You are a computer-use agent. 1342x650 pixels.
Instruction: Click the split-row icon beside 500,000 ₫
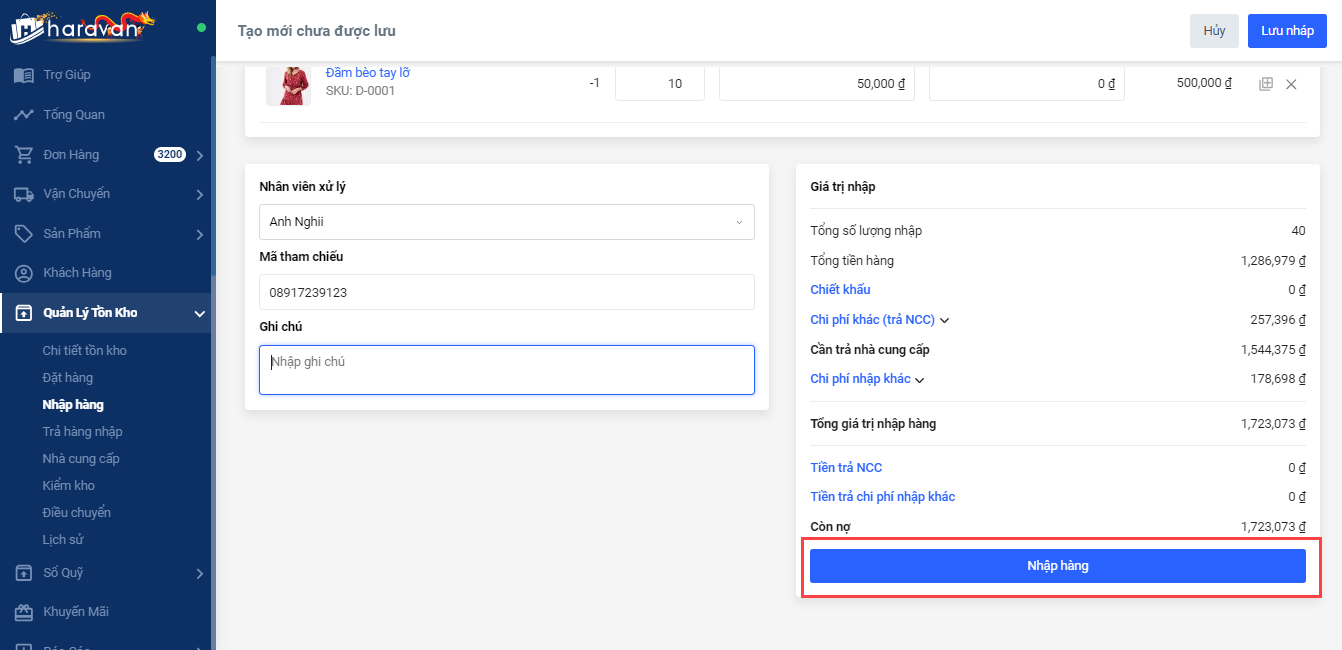coord(1266,84)
